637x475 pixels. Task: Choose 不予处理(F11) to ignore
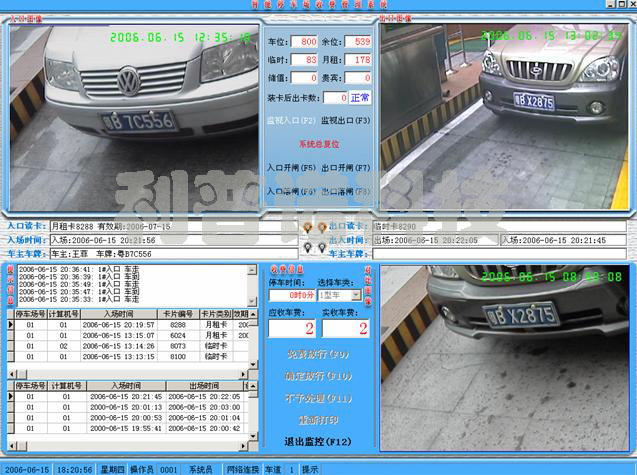(x=316, y=398)
